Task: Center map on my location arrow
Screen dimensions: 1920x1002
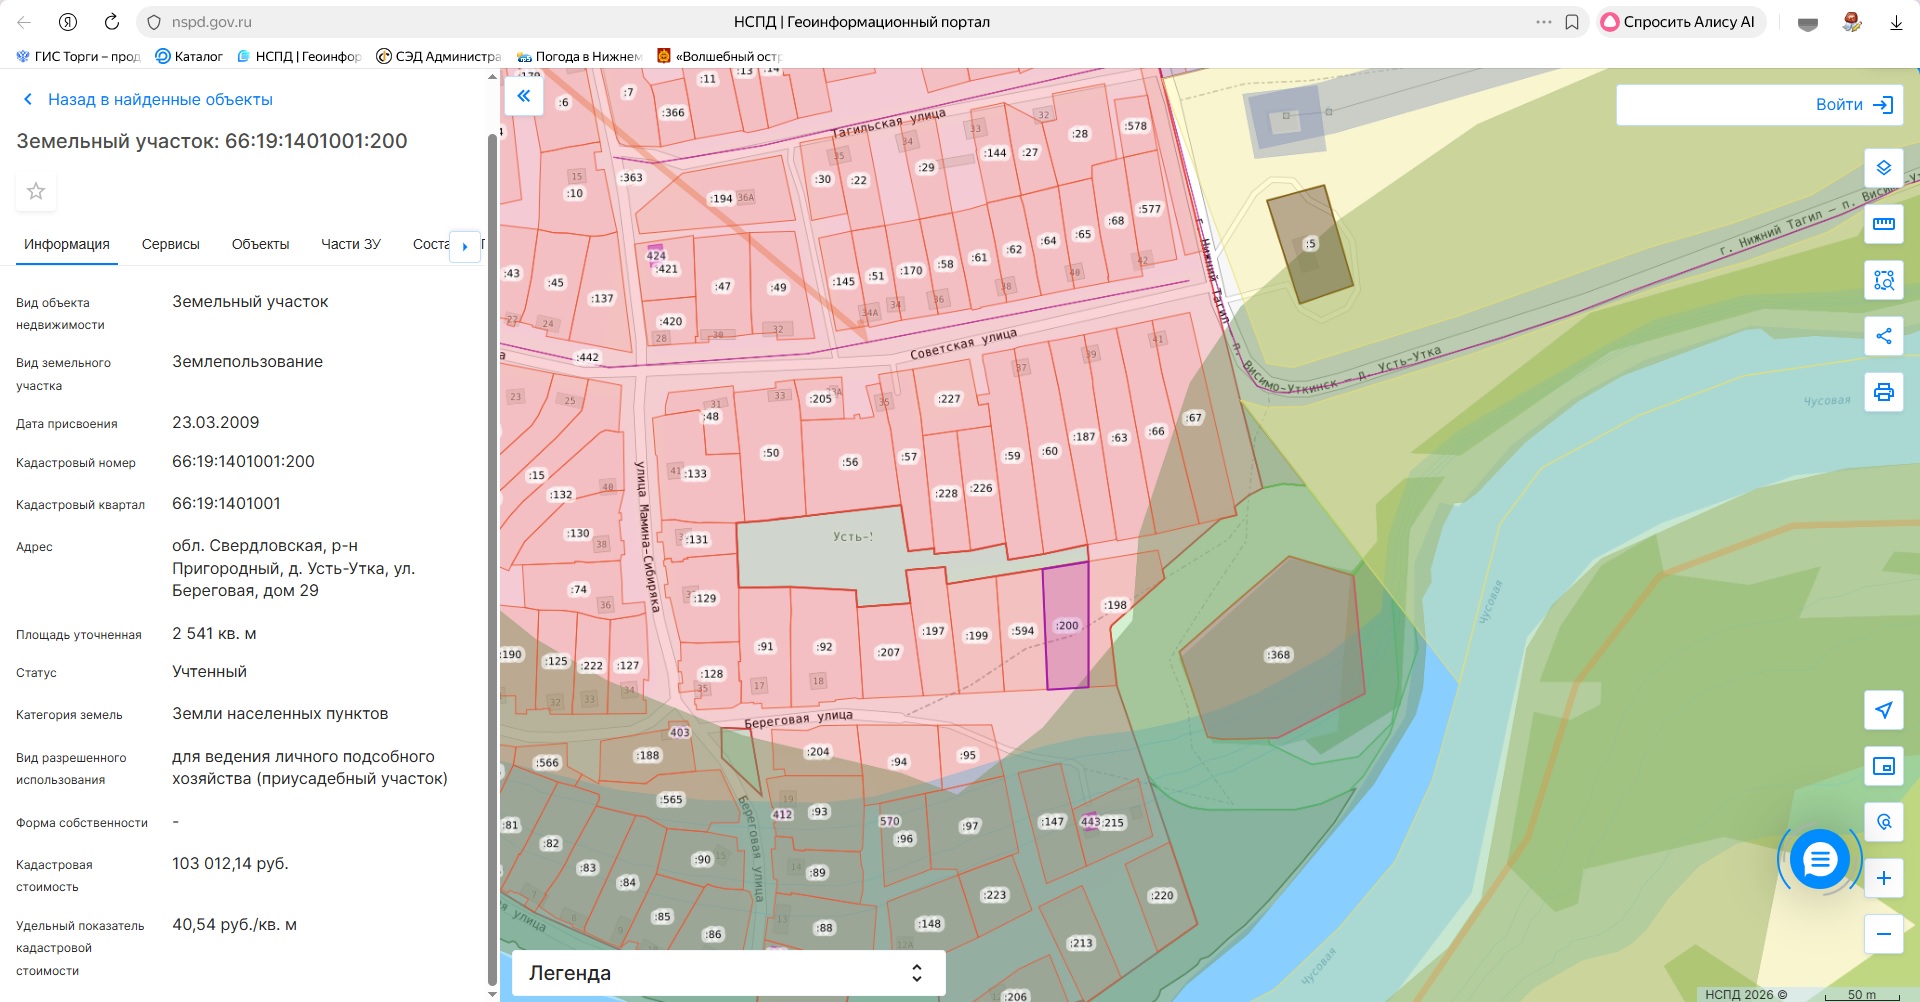Action: point(1883,710)
